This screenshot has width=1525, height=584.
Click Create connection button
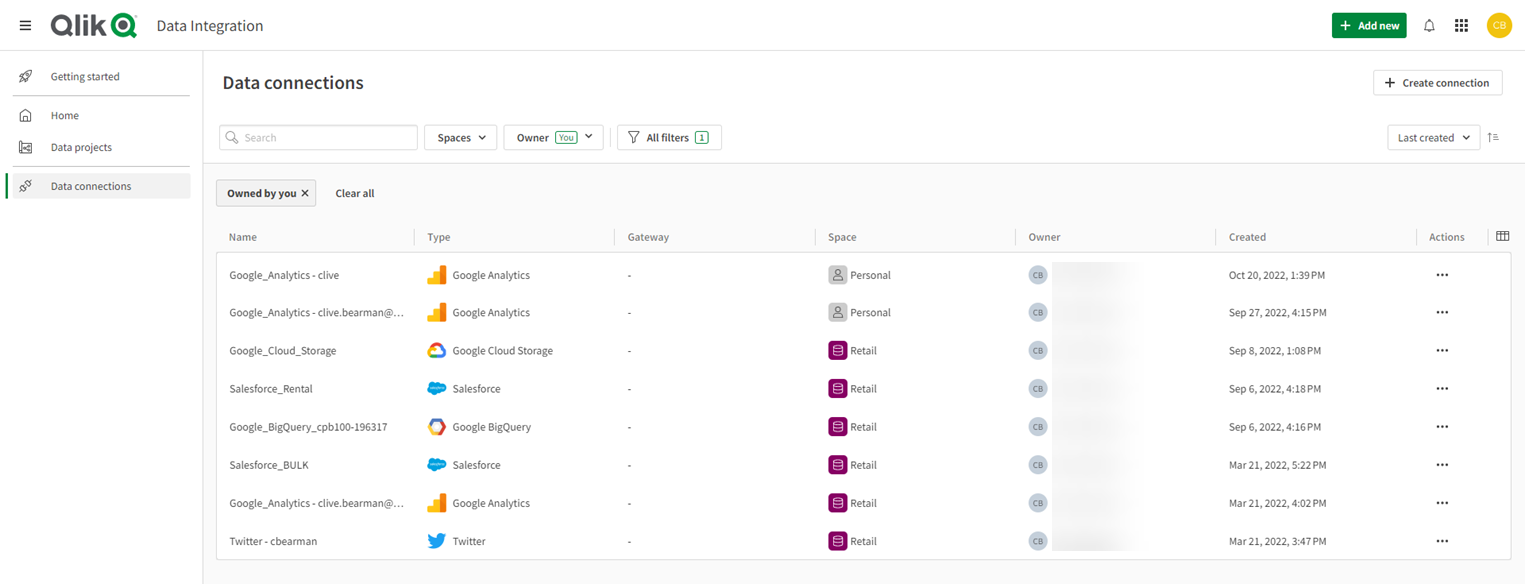1438,83
